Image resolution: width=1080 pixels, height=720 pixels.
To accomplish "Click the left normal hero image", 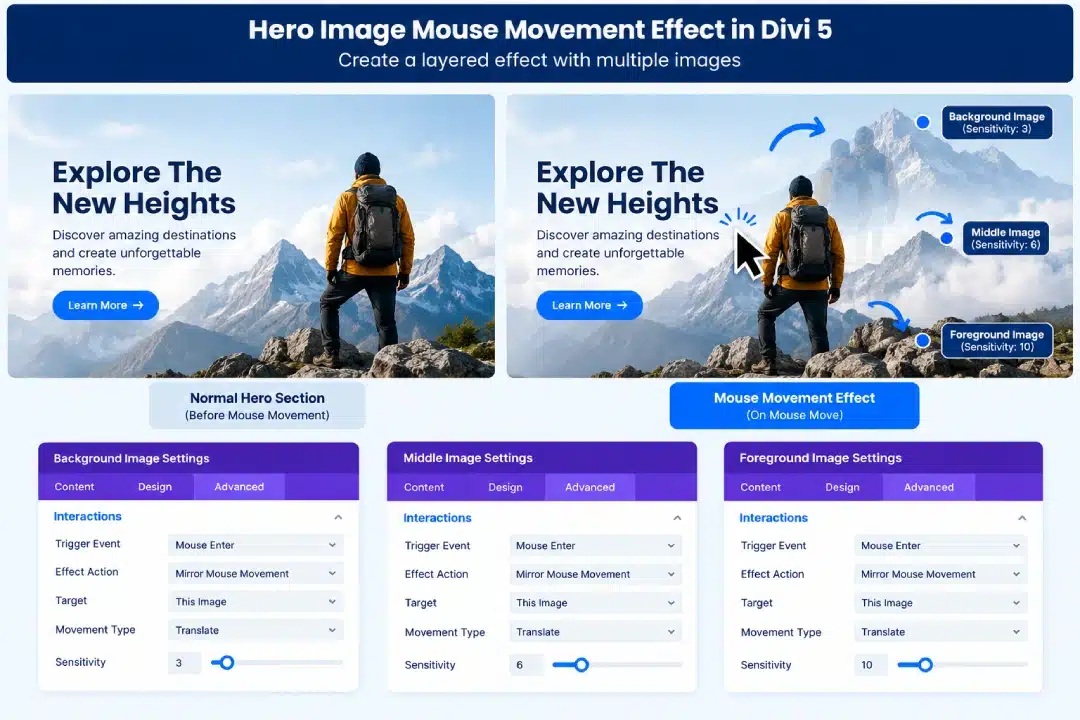I will click(251, 236).
